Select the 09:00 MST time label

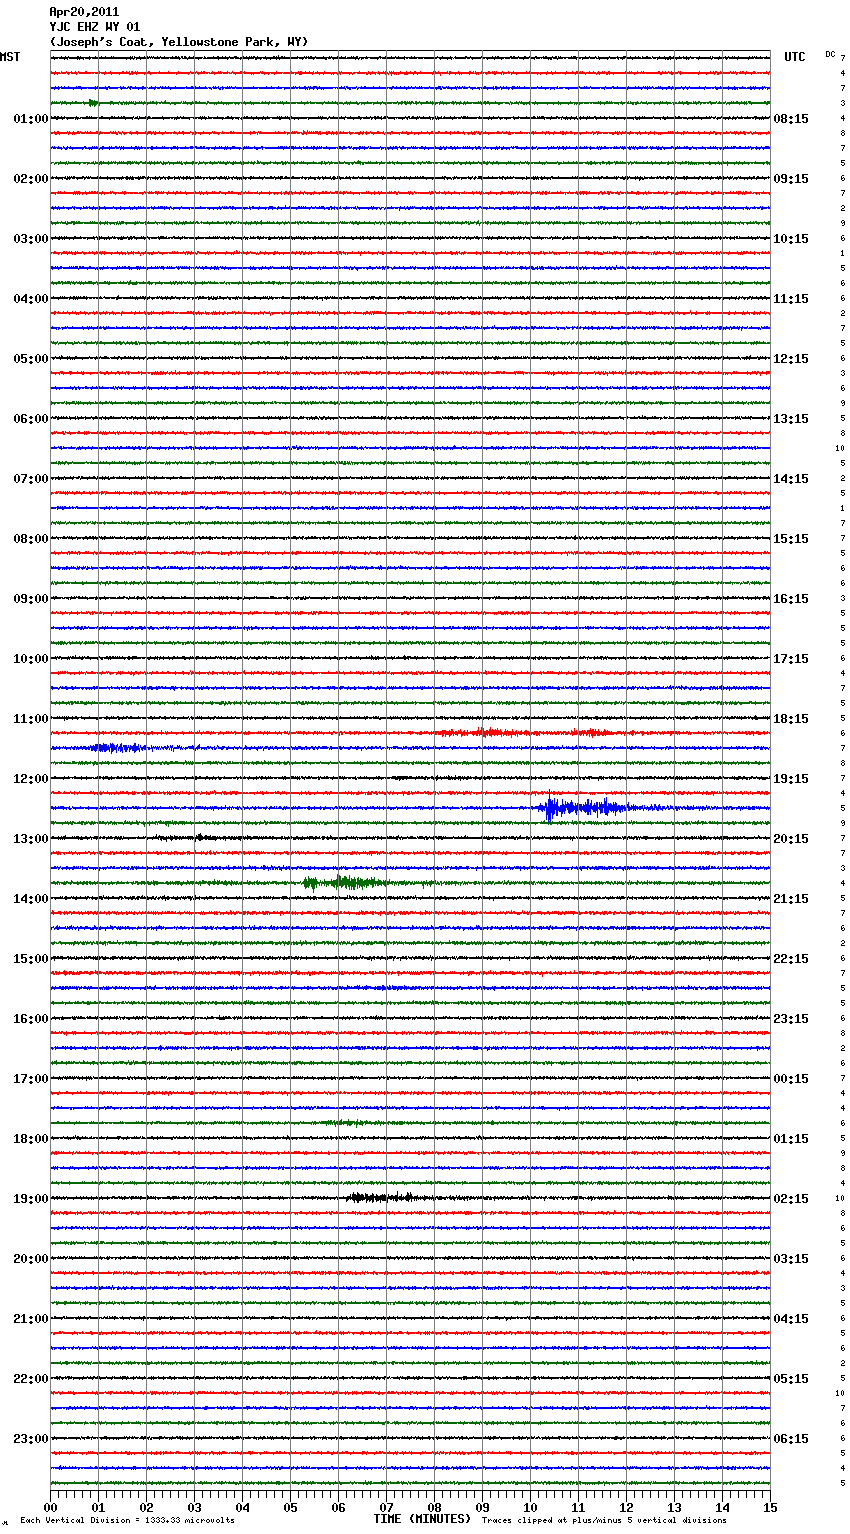pos(31,599)
